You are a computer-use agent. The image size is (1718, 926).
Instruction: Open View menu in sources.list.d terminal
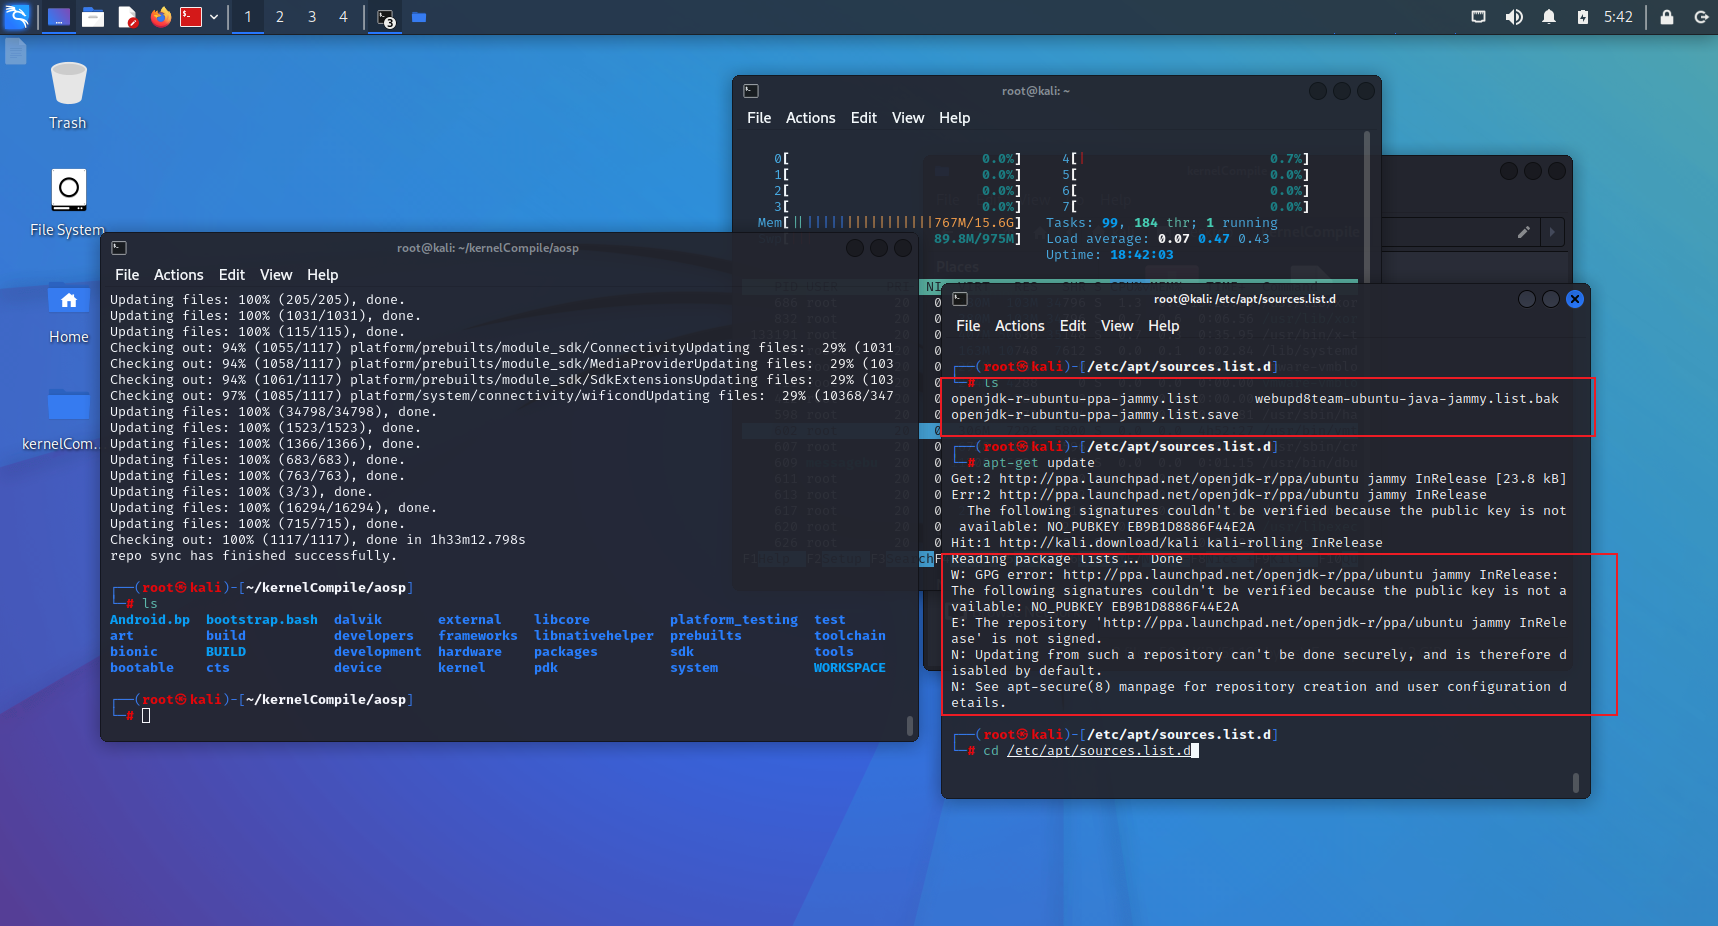tap(1116, 326)
